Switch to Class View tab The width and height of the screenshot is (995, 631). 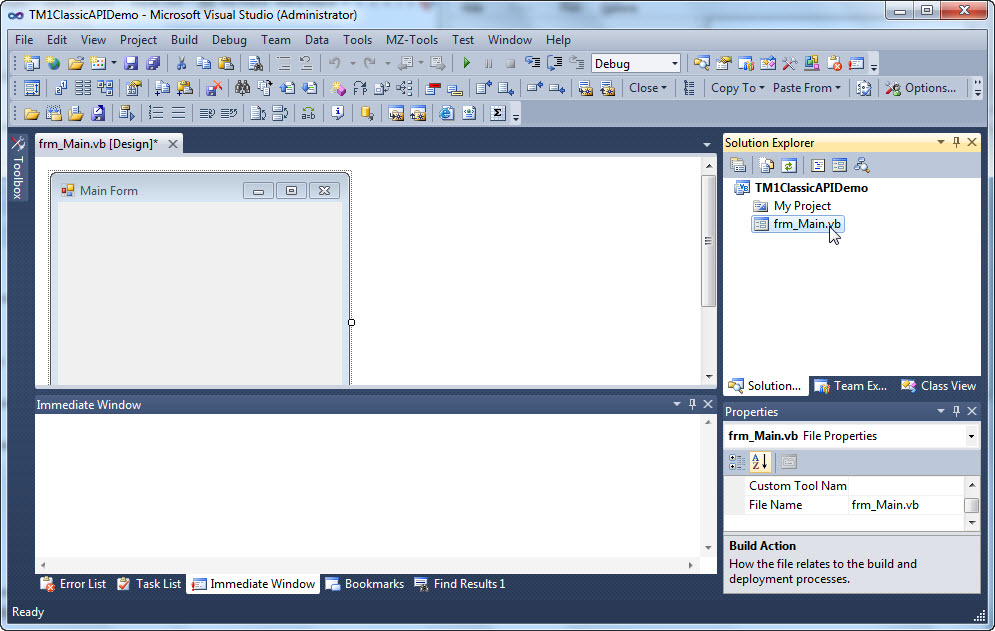939,386
